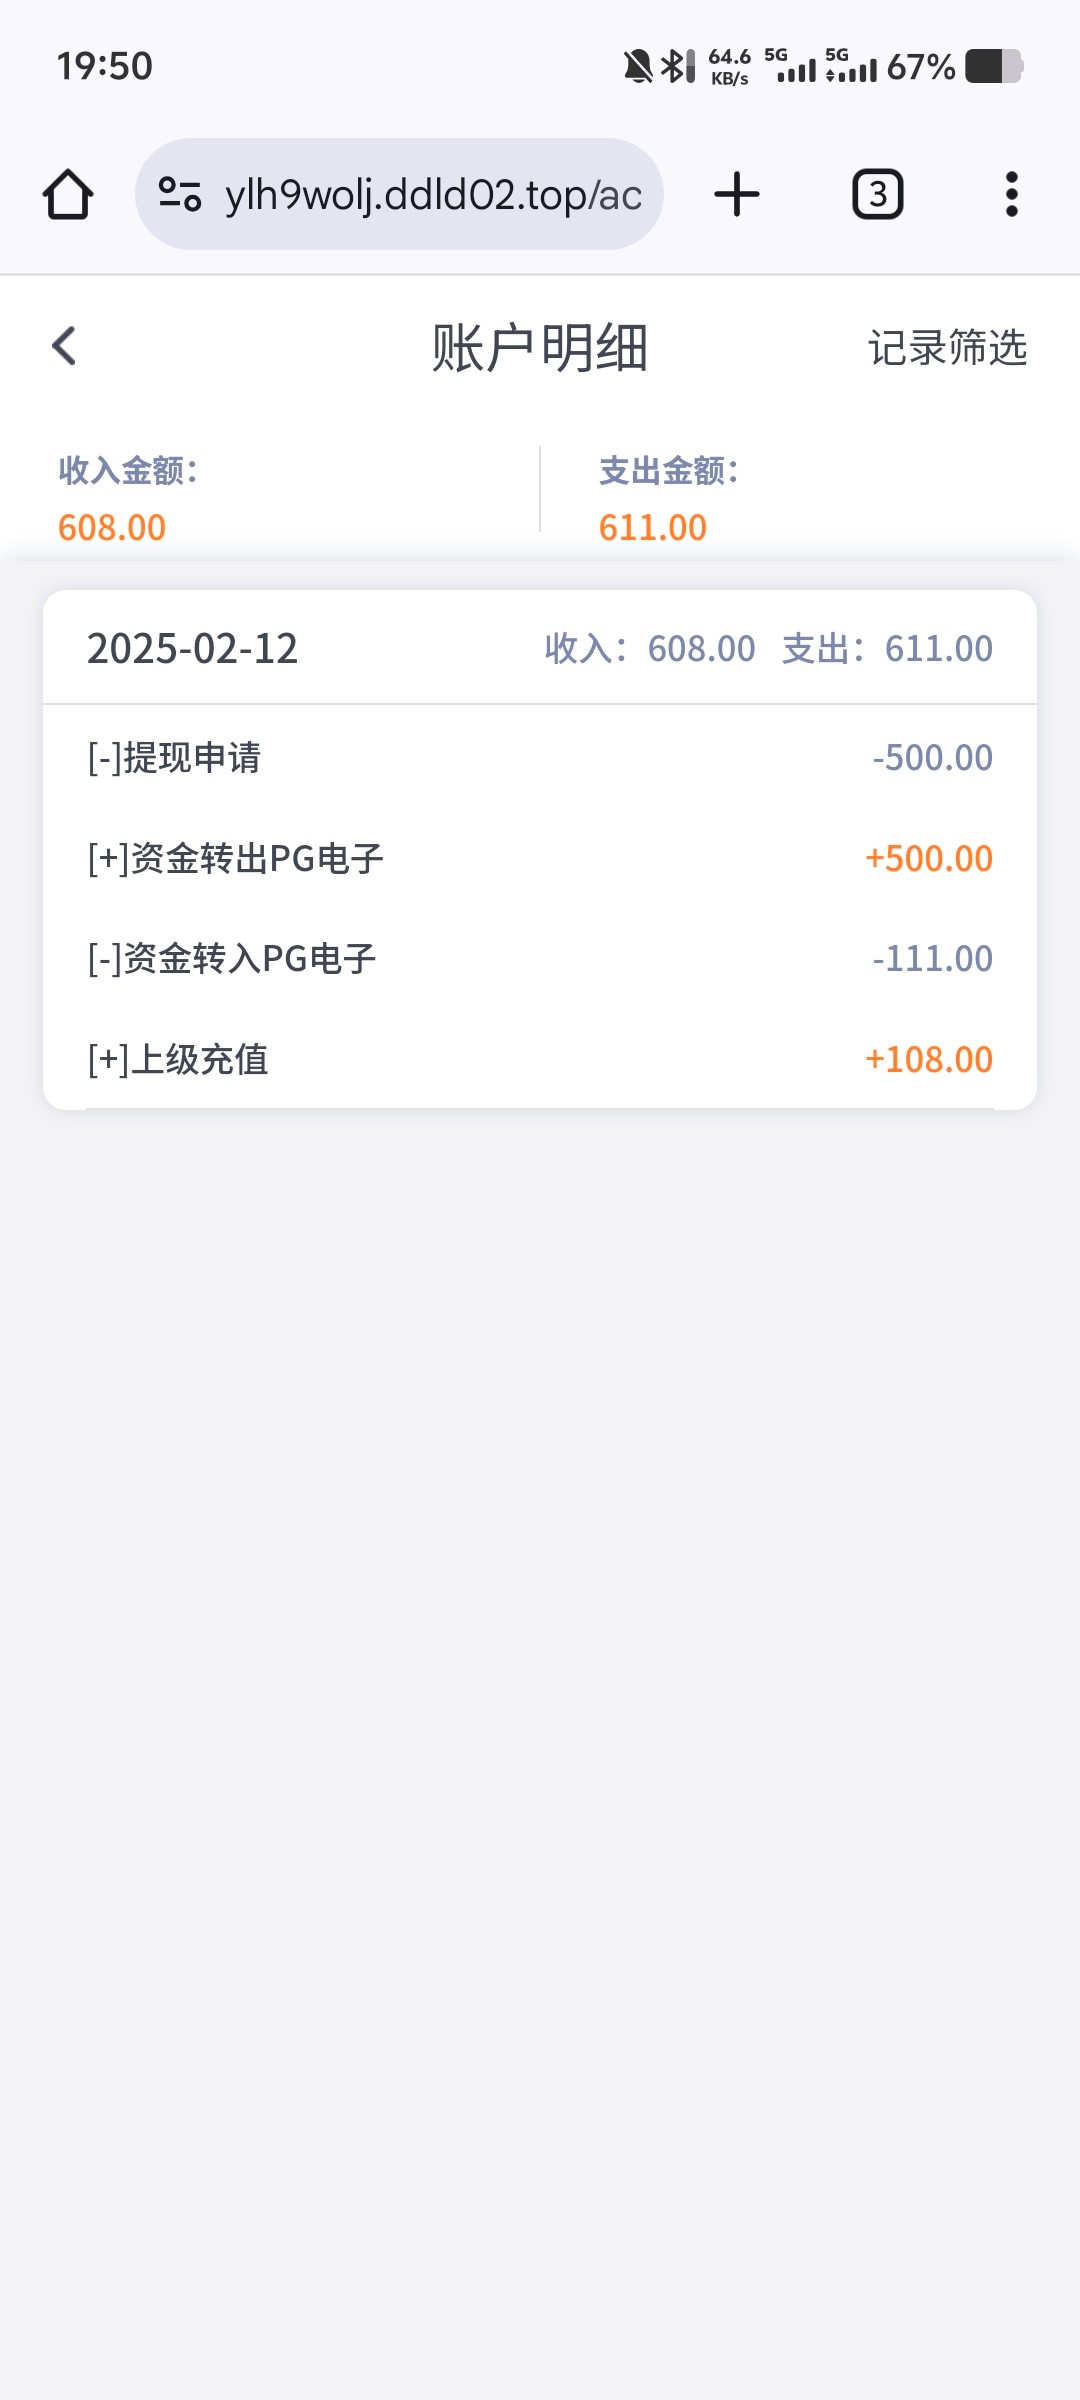Image resolution: width=1080 pixels, height=2400 pixels.
Task: Tap the 2025-02-12 date header
Action: (193, 649)
